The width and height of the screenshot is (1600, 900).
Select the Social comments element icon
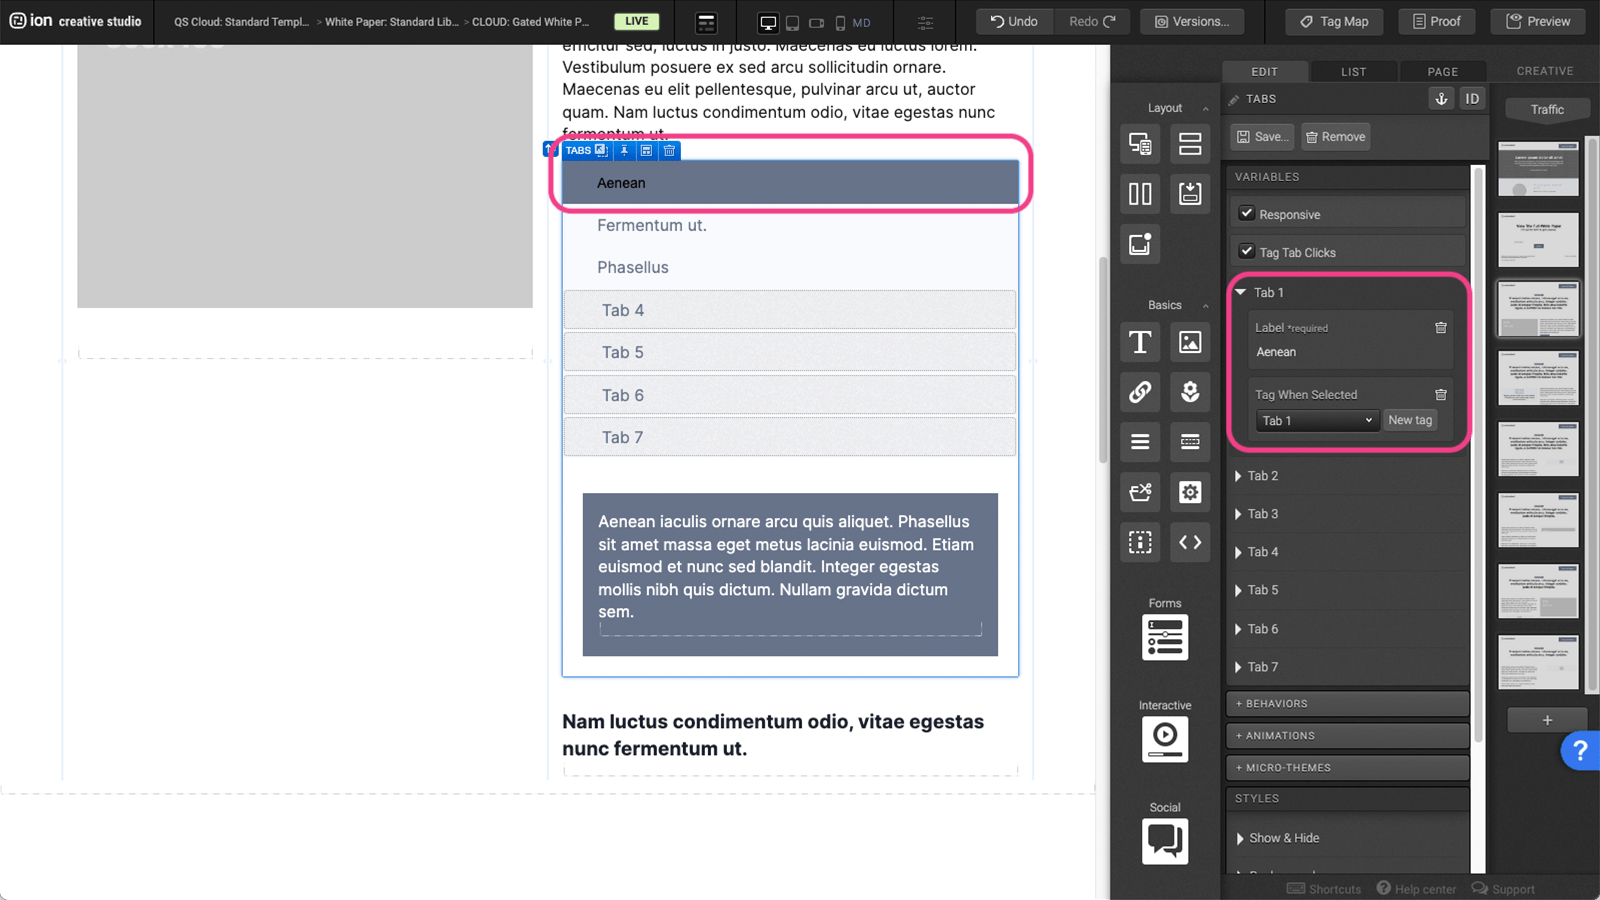[x=1165, y=841]
